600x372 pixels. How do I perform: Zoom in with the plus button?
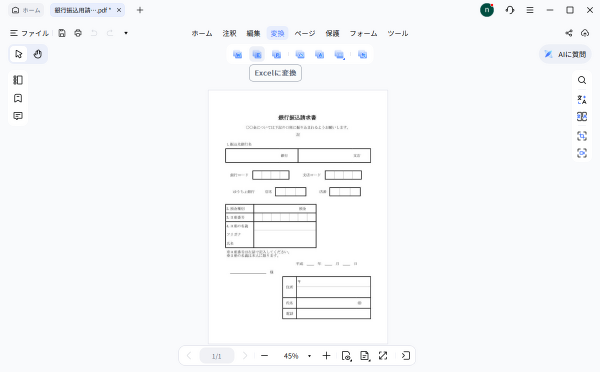326,356
